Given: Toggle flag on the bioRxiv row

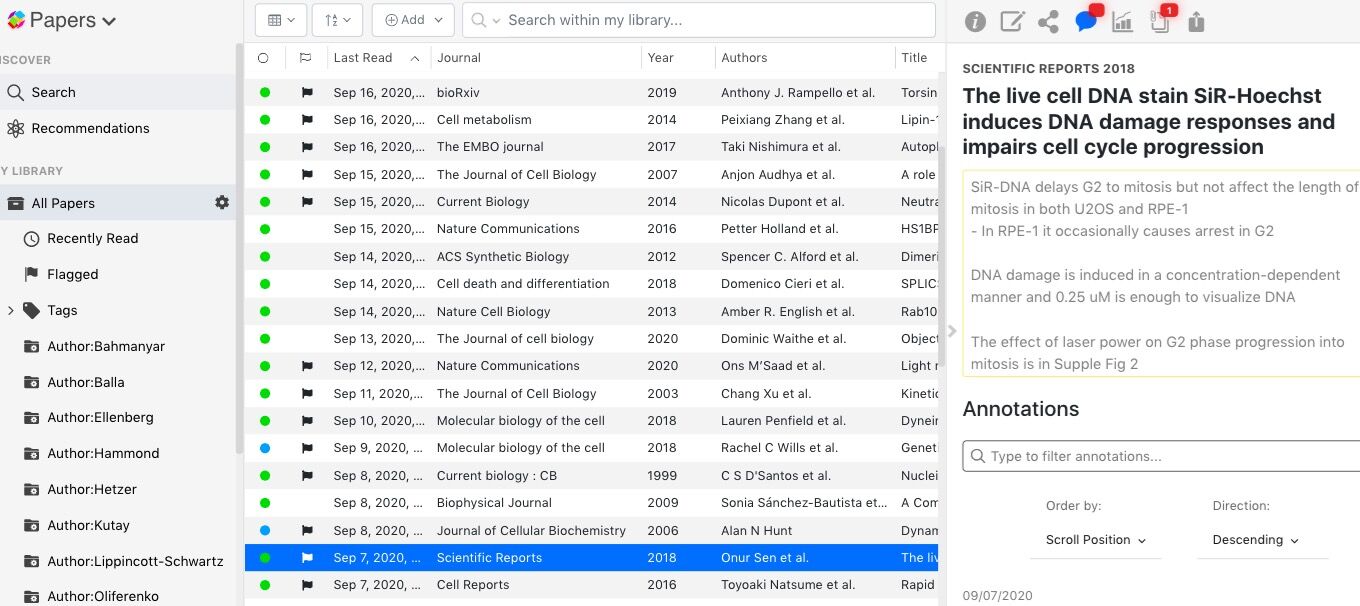Looking at the screenshot, I should point(307,92).
